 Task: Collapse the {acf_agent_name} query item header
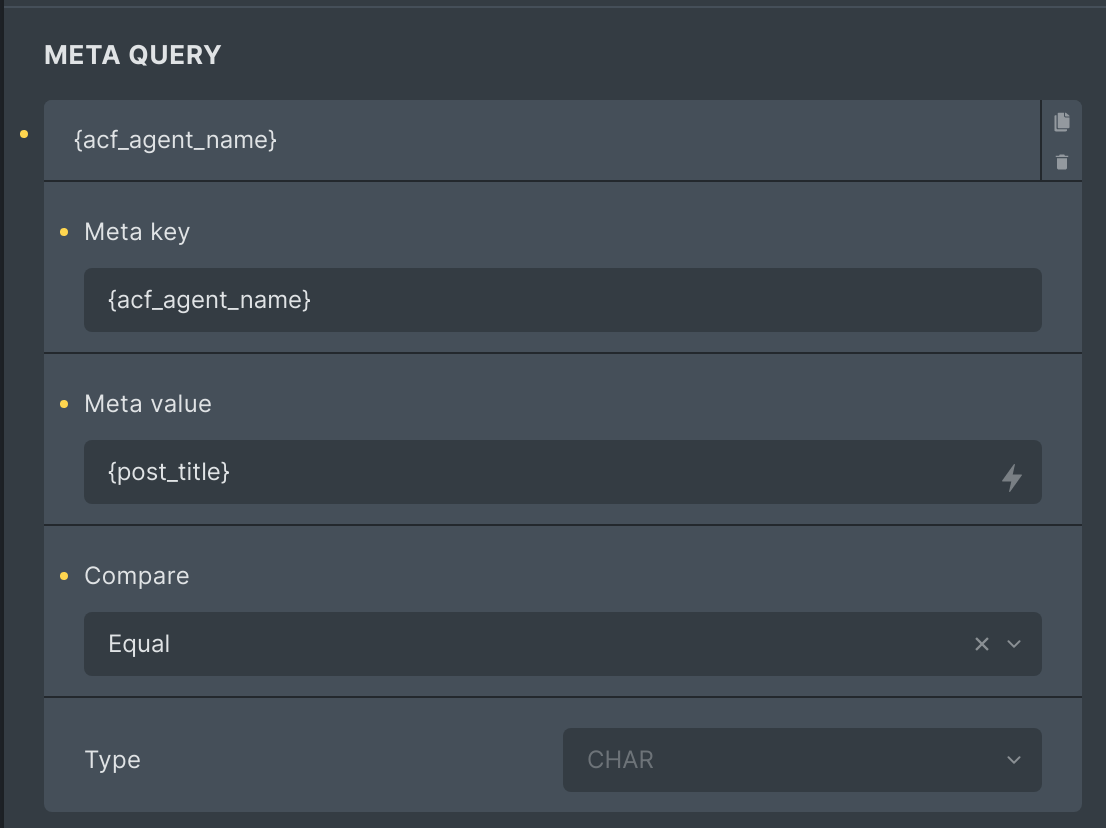pos(542,140)
